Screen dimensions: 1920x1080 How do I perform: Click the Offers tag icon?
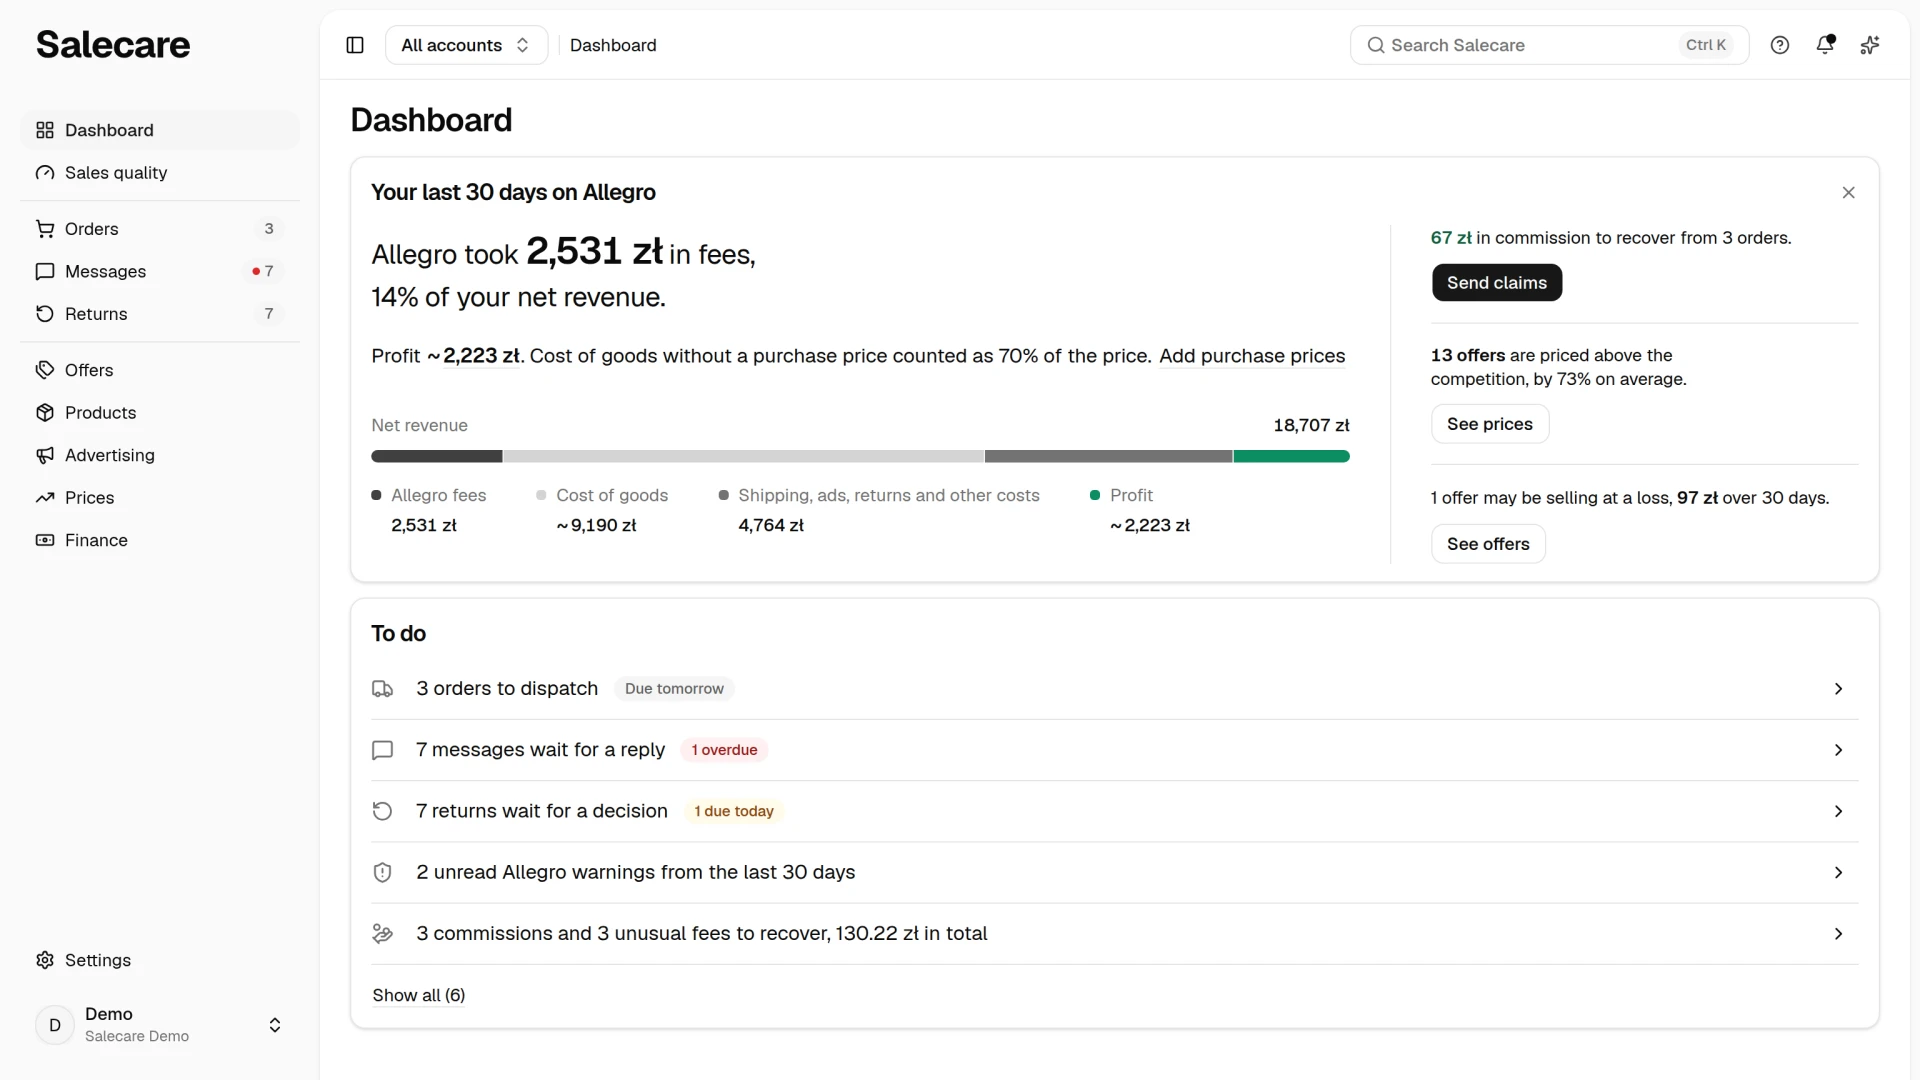click(45, 370)
